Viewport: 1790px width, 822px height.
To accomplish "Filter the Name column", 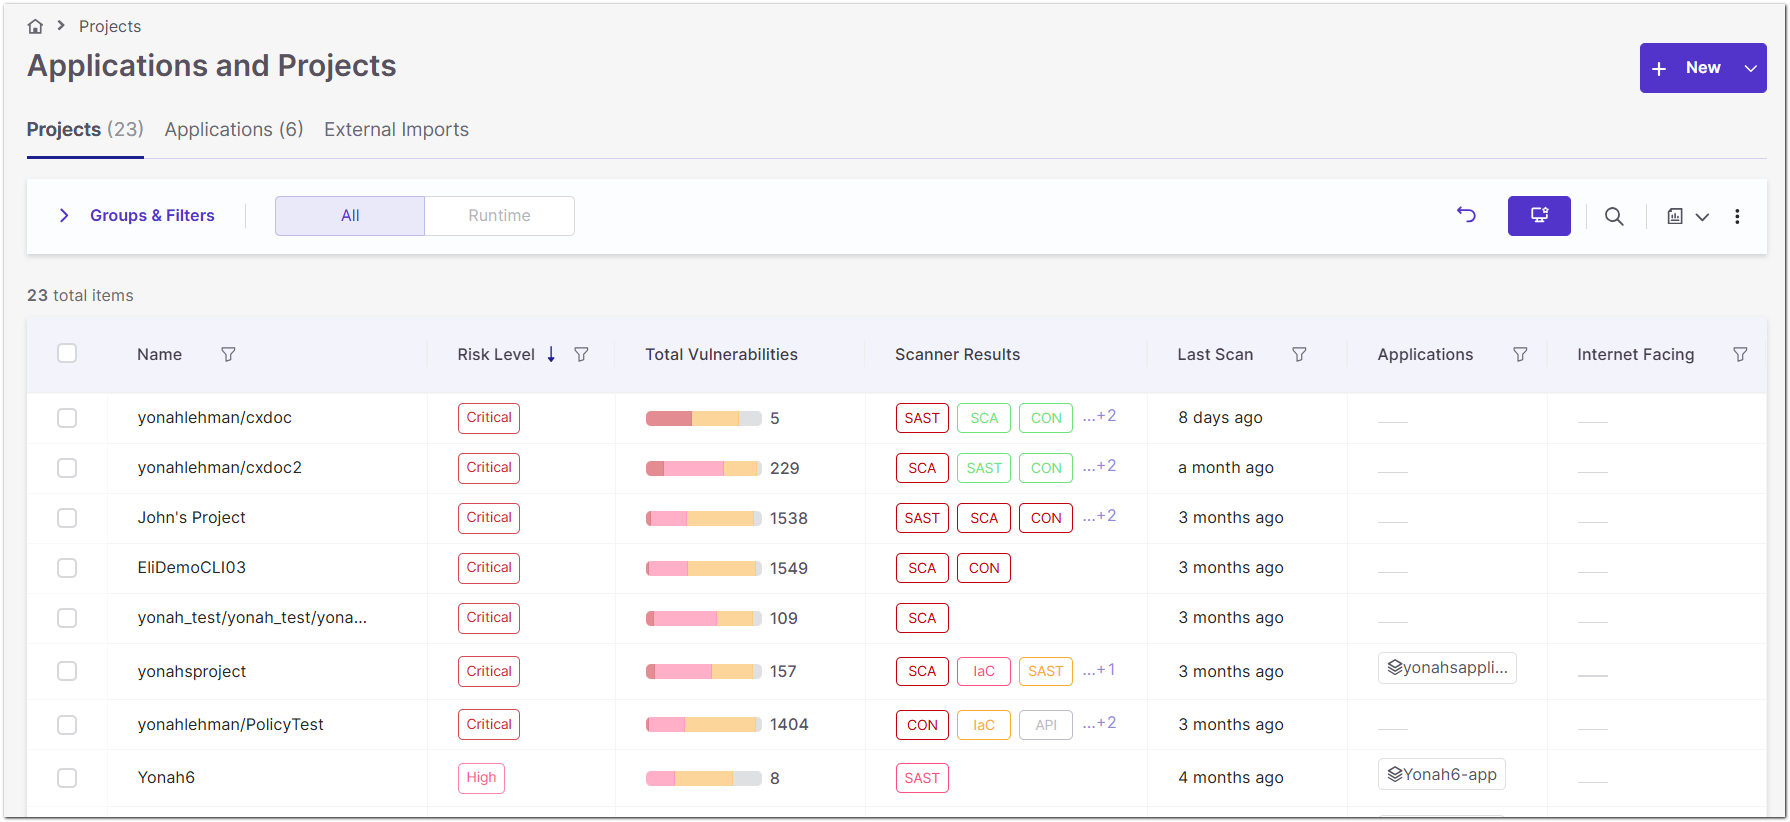I will point(228,355).
